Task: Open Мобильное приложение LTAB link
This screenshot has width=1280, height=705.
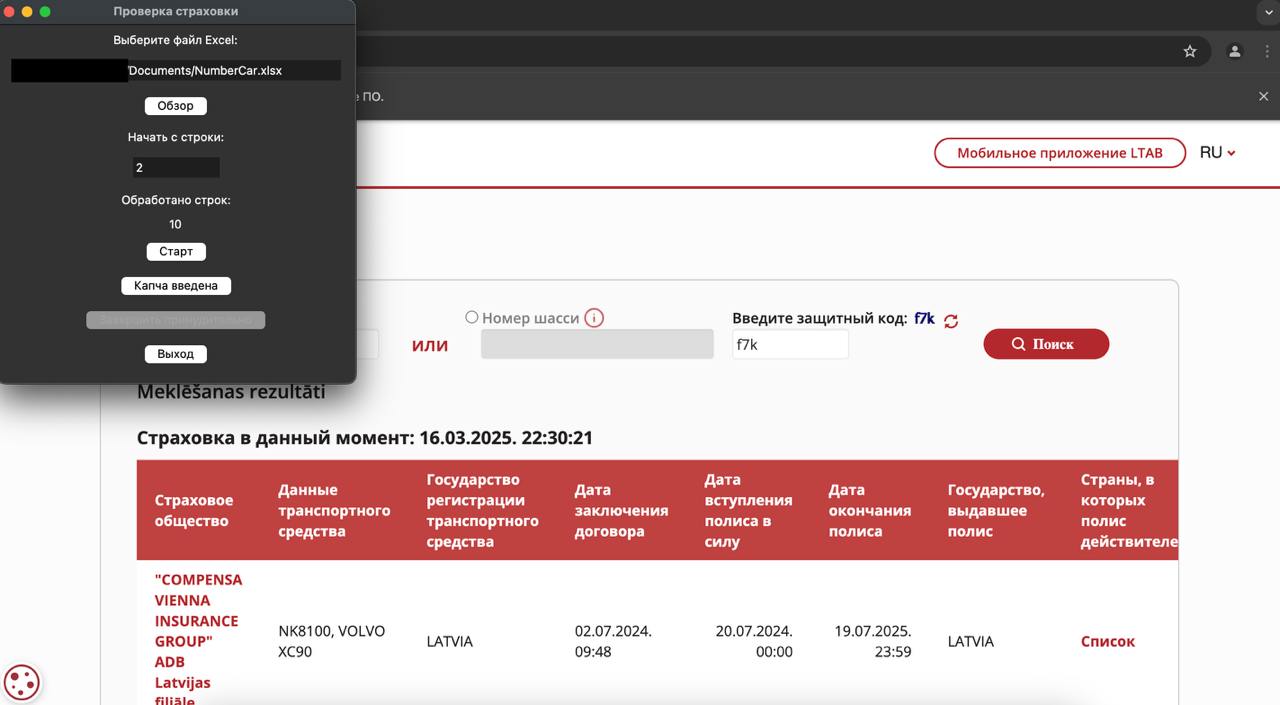Action: [1060, 153]
